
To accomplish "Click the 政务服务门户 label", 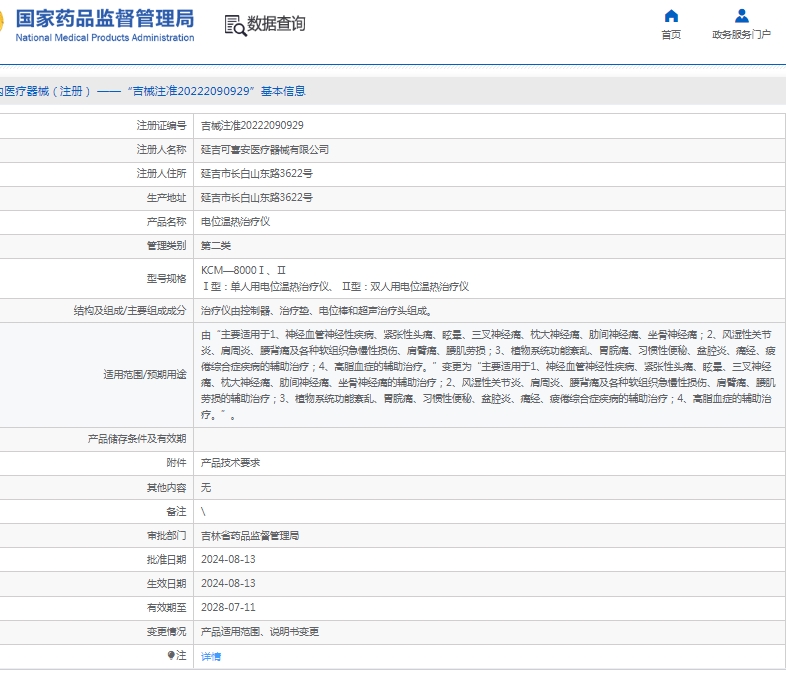I will click(741, 35).
